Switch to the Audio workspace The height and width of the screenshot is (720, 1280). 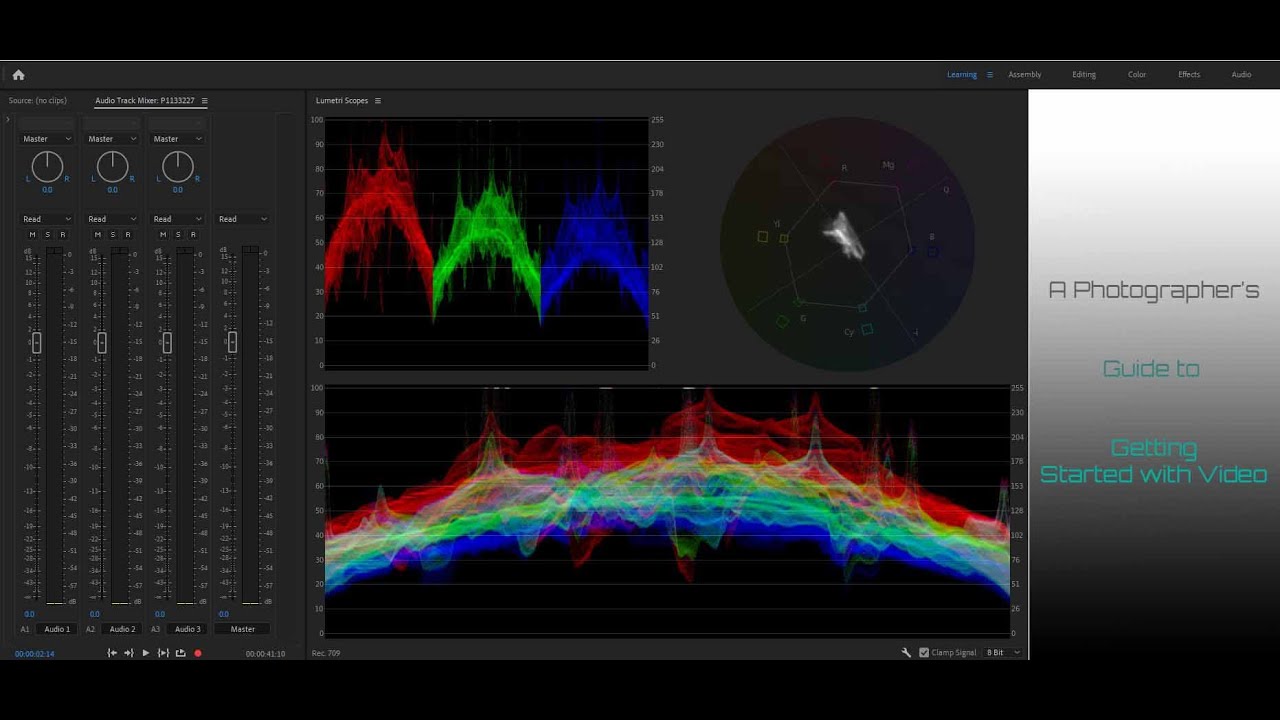pyautogui.click(x=1241, y=75)
